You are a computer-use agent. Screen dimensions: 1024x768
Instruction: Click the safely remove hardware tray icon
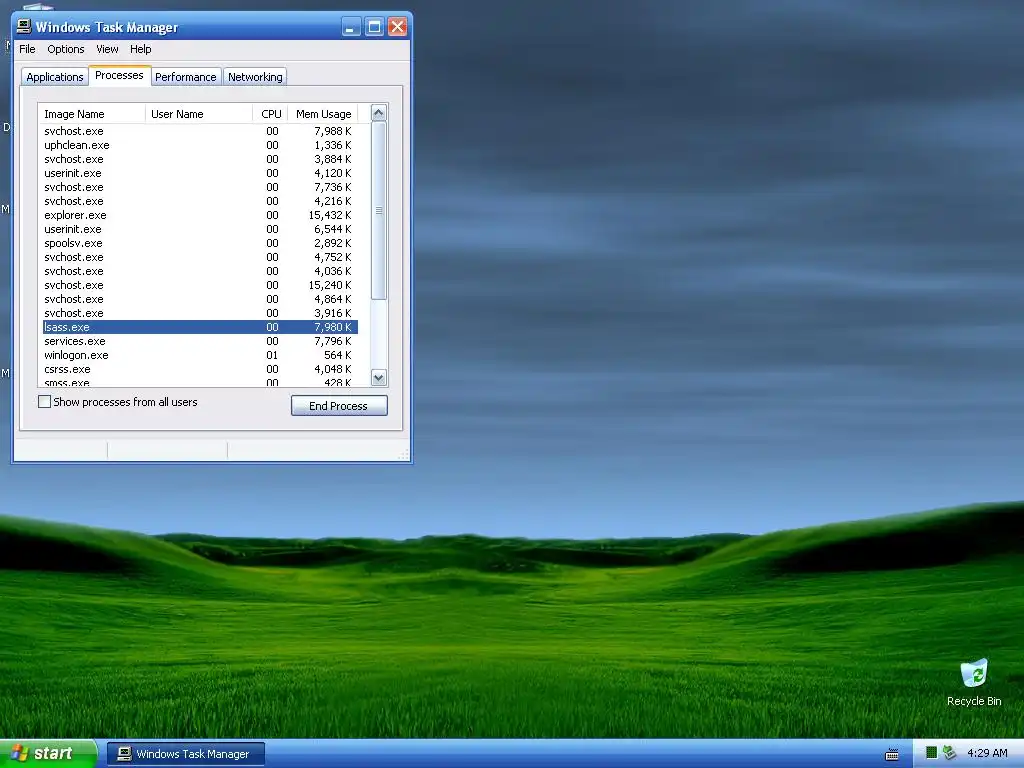point(949,753)
